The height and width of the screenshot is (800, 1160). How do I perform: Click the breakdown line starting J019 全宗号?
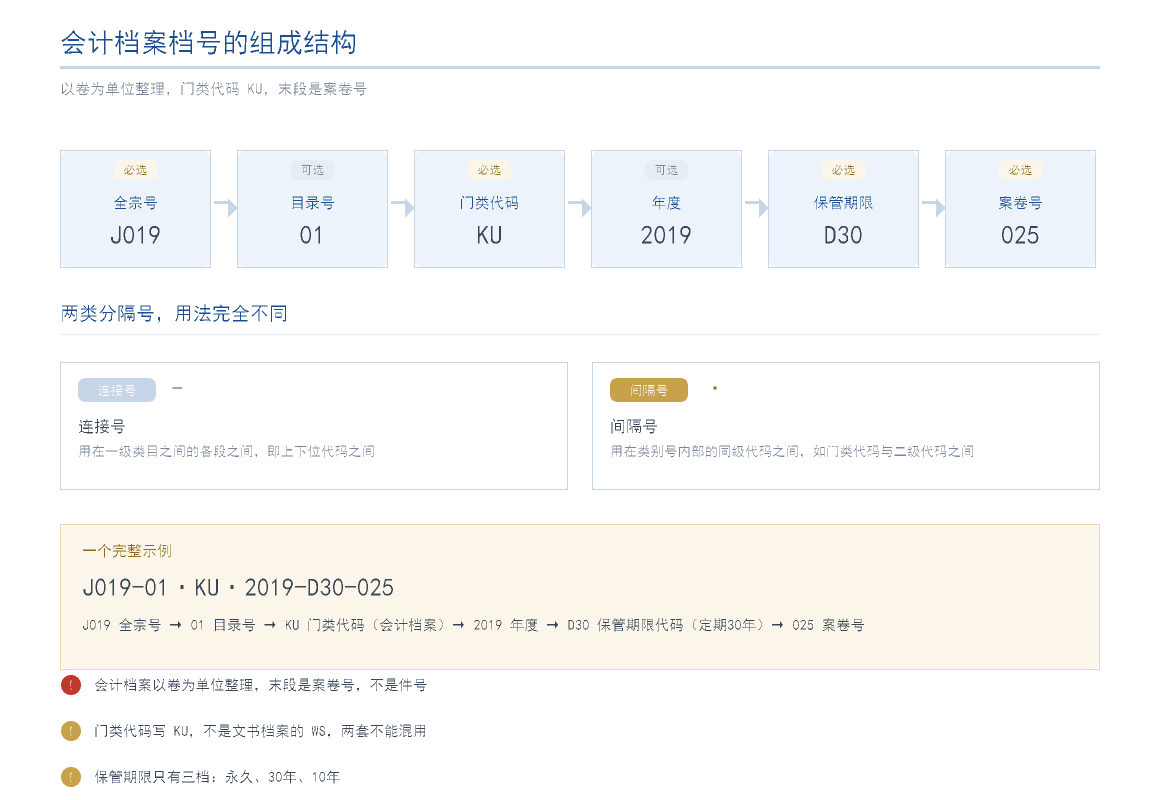473,625
